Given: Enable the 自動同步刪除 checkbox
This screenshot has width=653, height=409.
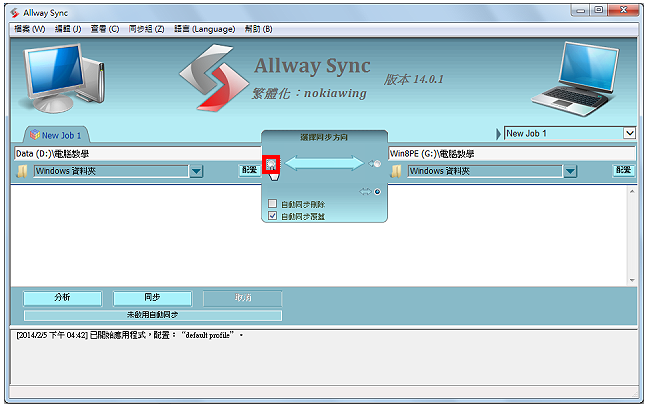Looking at the screenshot, I should (272, 204).
